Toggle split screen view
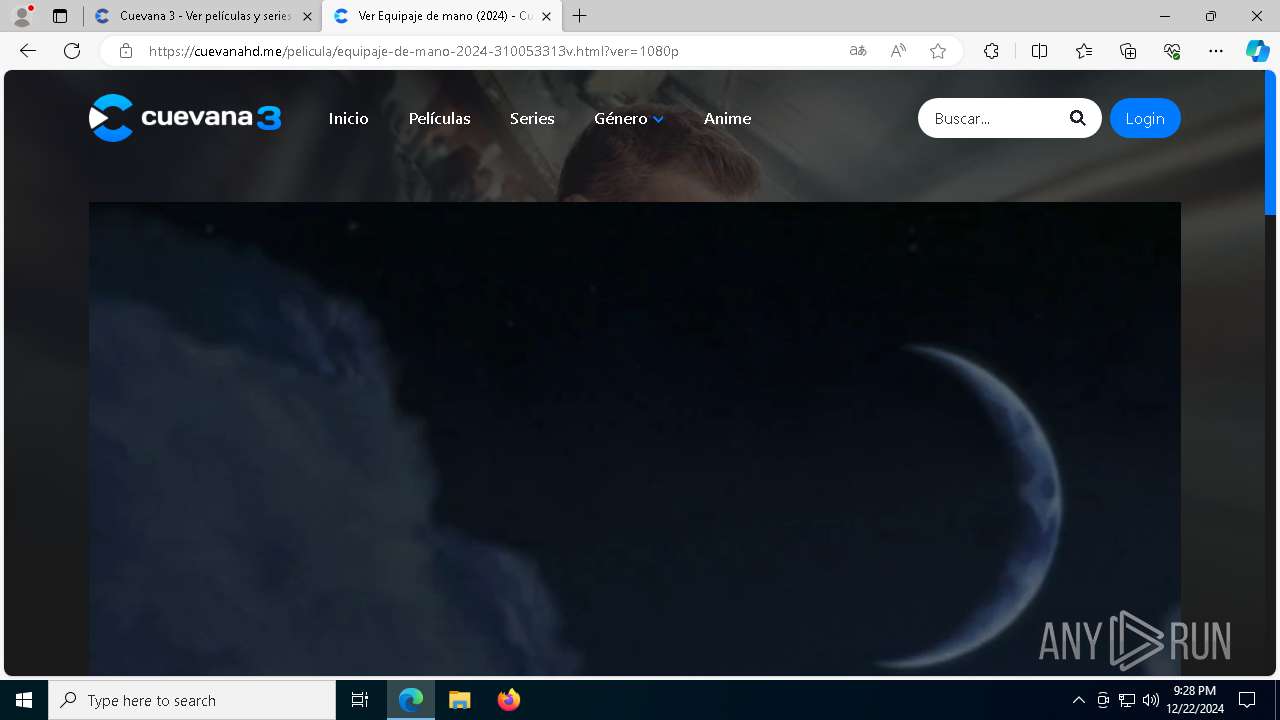The width and height of the screenshot is (1280, 720). (x=1040, y=51)
